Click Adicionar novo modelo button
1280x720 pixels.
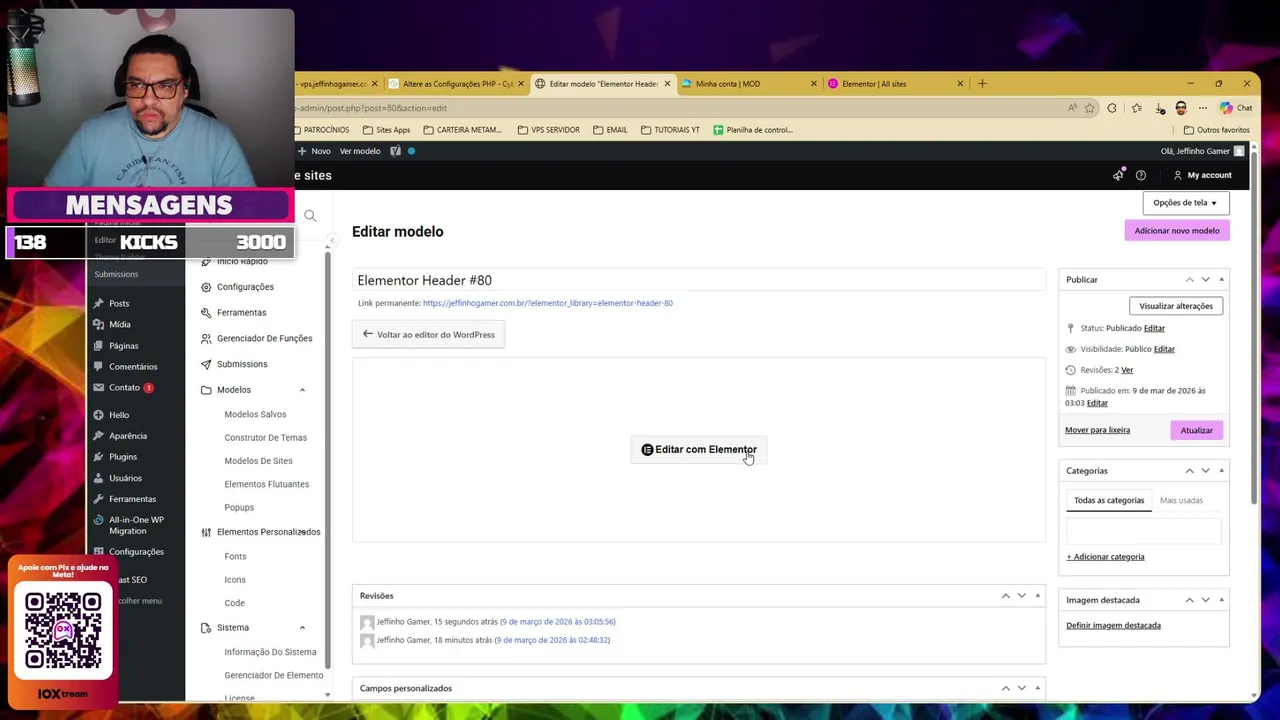[x=1177, y=231]
